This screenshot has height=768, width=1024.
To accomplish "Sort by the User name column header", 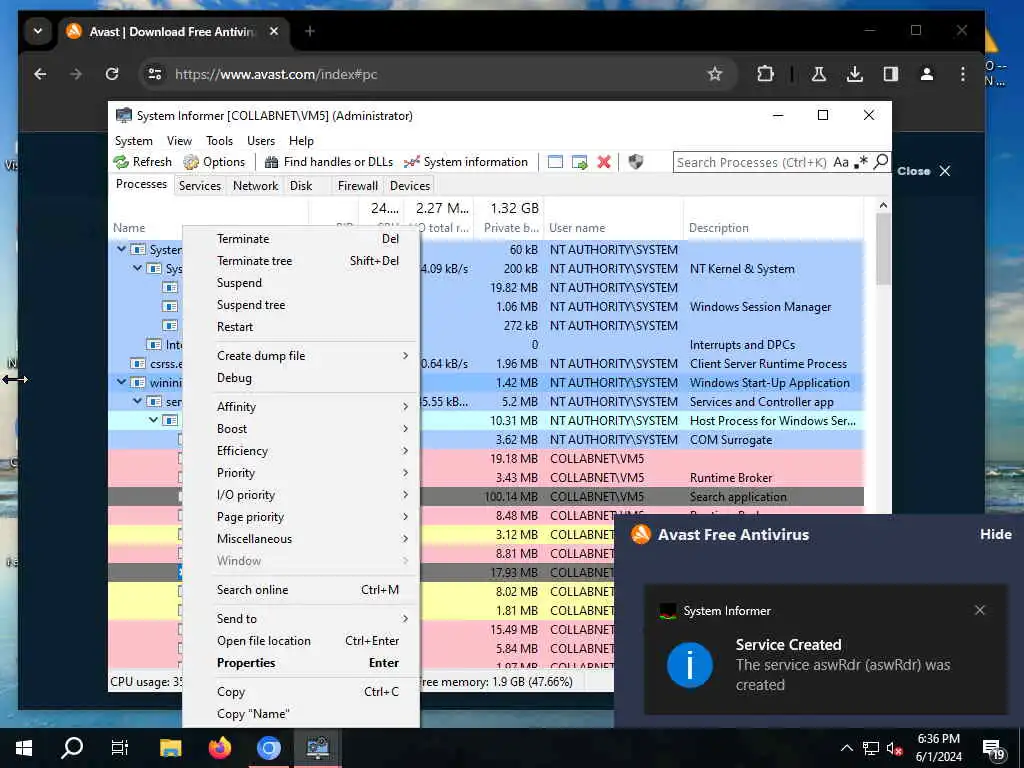I will (613, 228).
